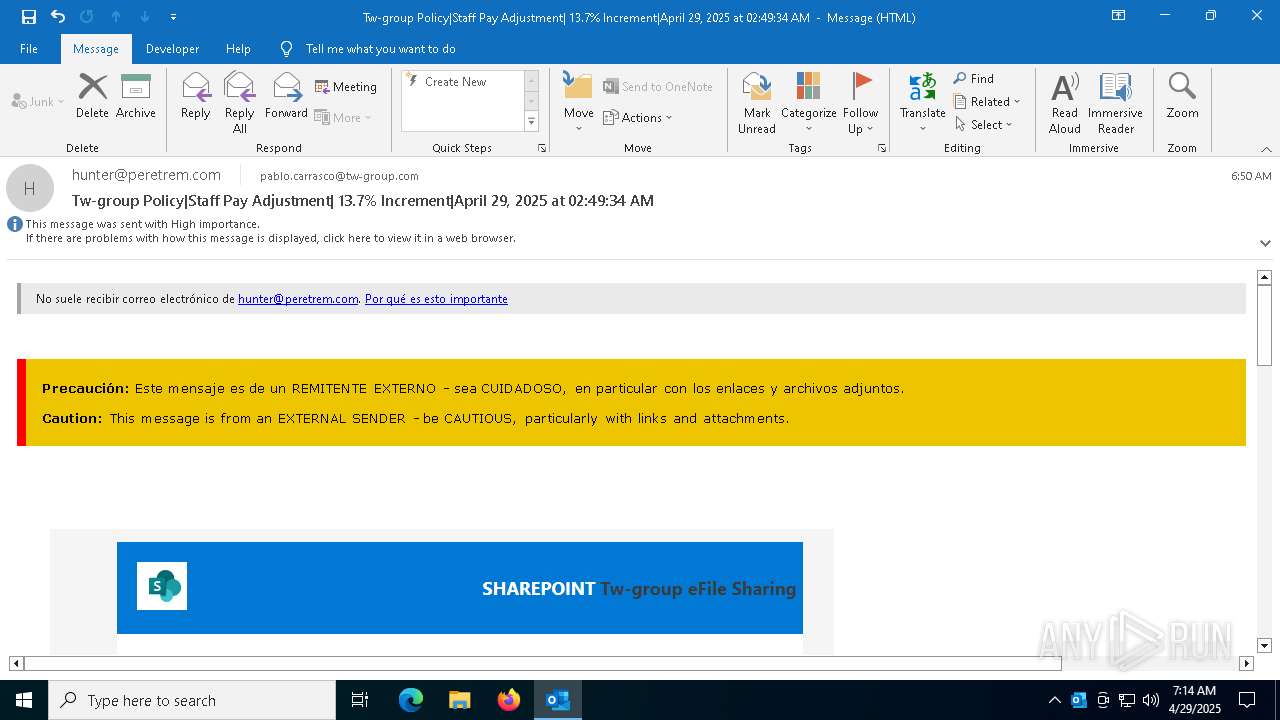Respond with a Meeting

(346, 87)
